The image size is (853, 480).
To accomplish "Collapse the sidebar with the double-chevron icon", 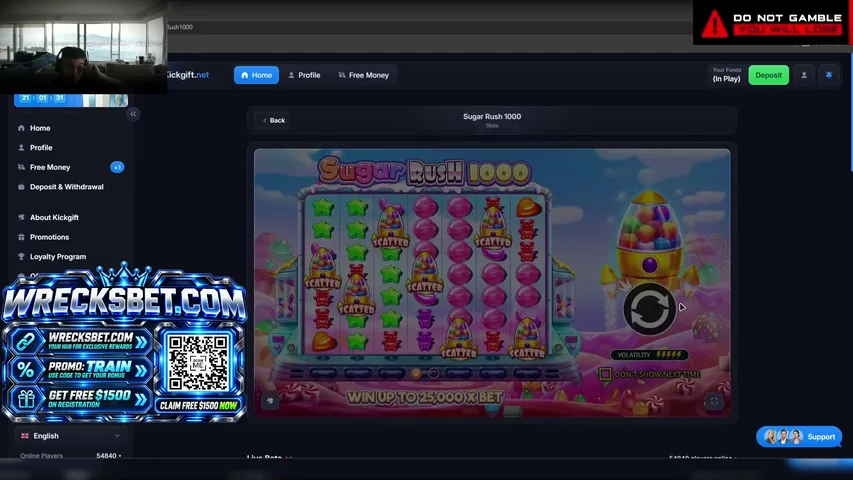I will tap(133, 114).
